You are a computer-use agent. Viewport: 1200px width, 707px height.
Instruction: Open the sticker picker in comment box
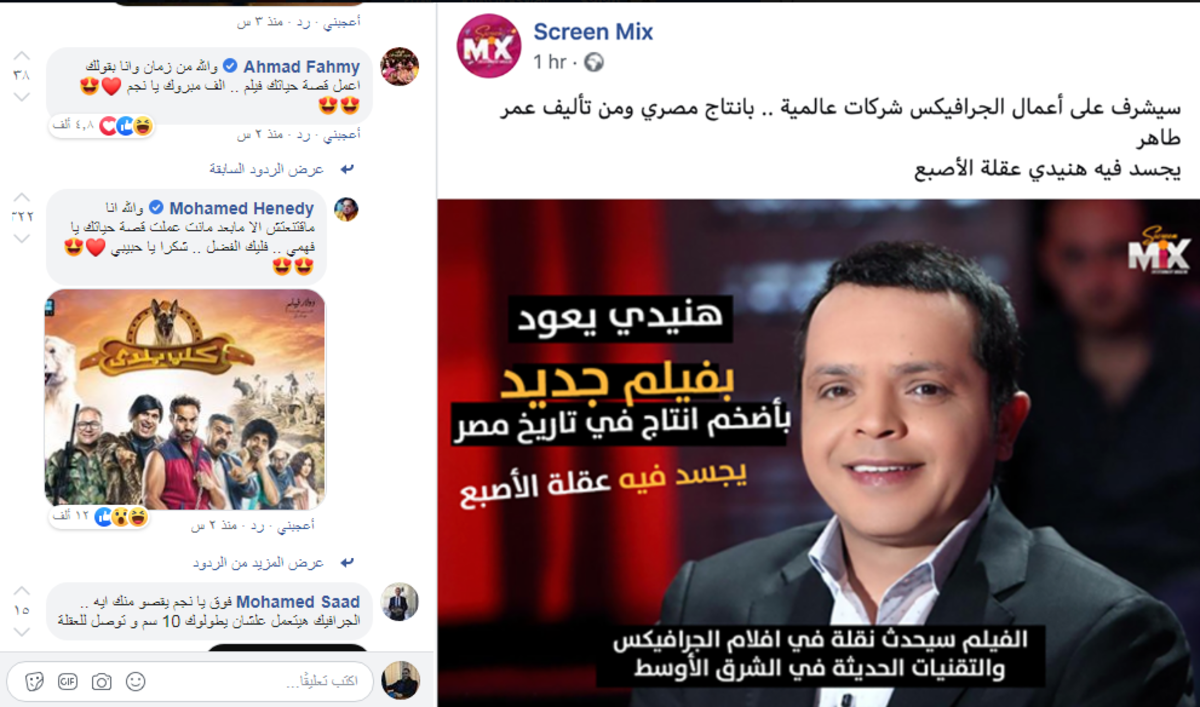[x=34, y=681]
